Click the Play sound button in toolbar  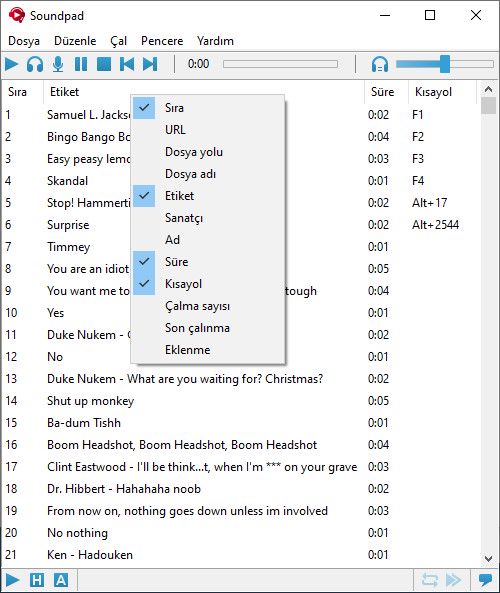12,64
